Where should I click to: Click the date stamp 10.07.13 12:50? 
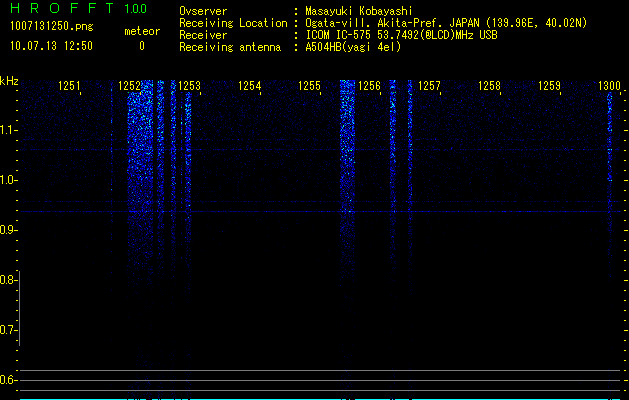(x=51, y=46)
